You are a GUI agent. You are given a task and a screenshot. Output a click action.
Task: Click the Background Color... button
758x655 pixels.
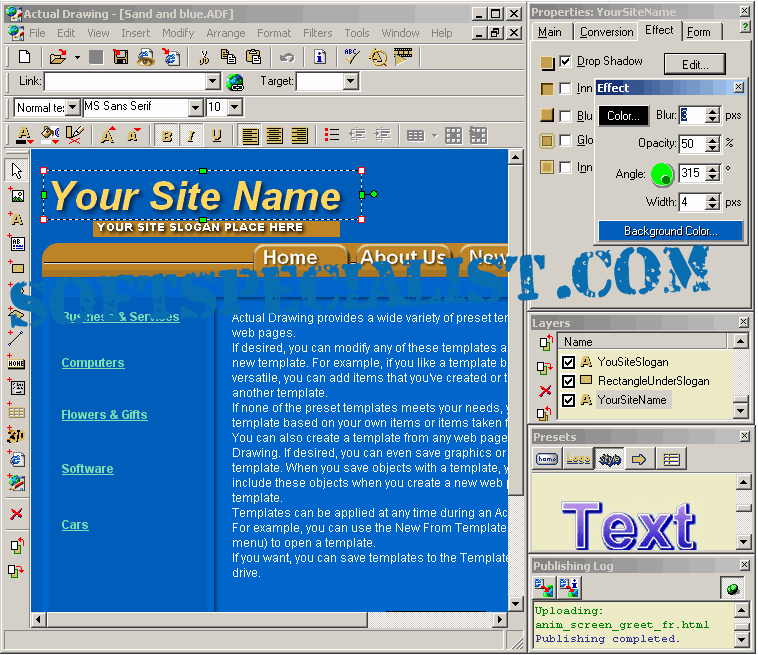tap(670, 231)
